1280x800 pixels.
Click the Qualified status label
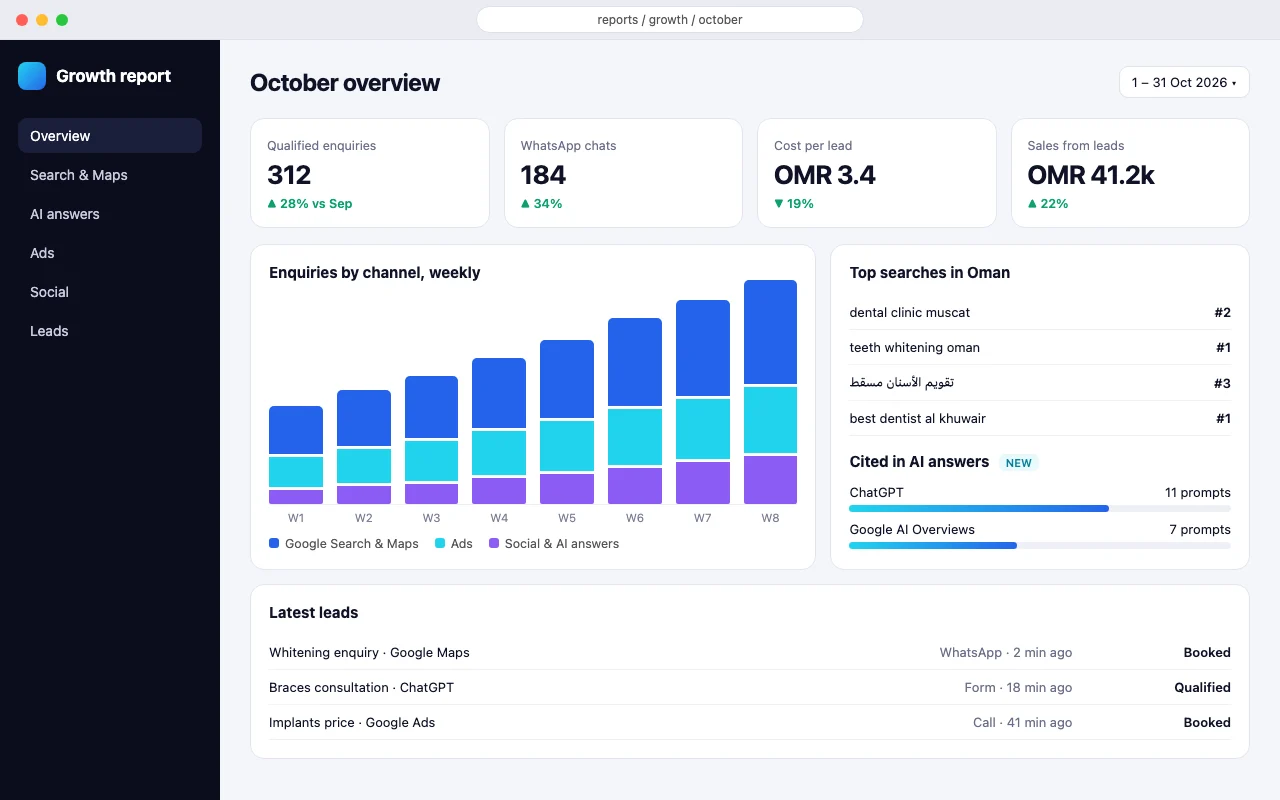[x=1202, y=687]
